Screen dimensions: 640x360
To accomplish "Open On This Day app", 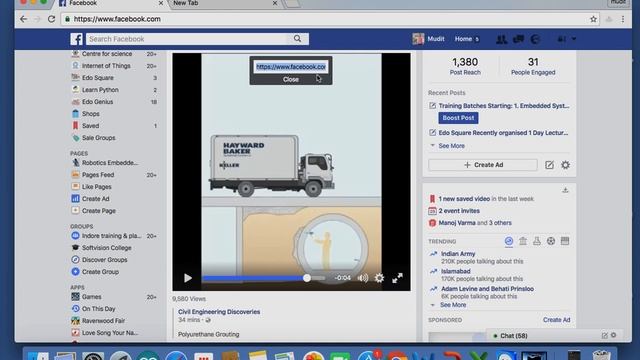I will [x=98, y=309].
